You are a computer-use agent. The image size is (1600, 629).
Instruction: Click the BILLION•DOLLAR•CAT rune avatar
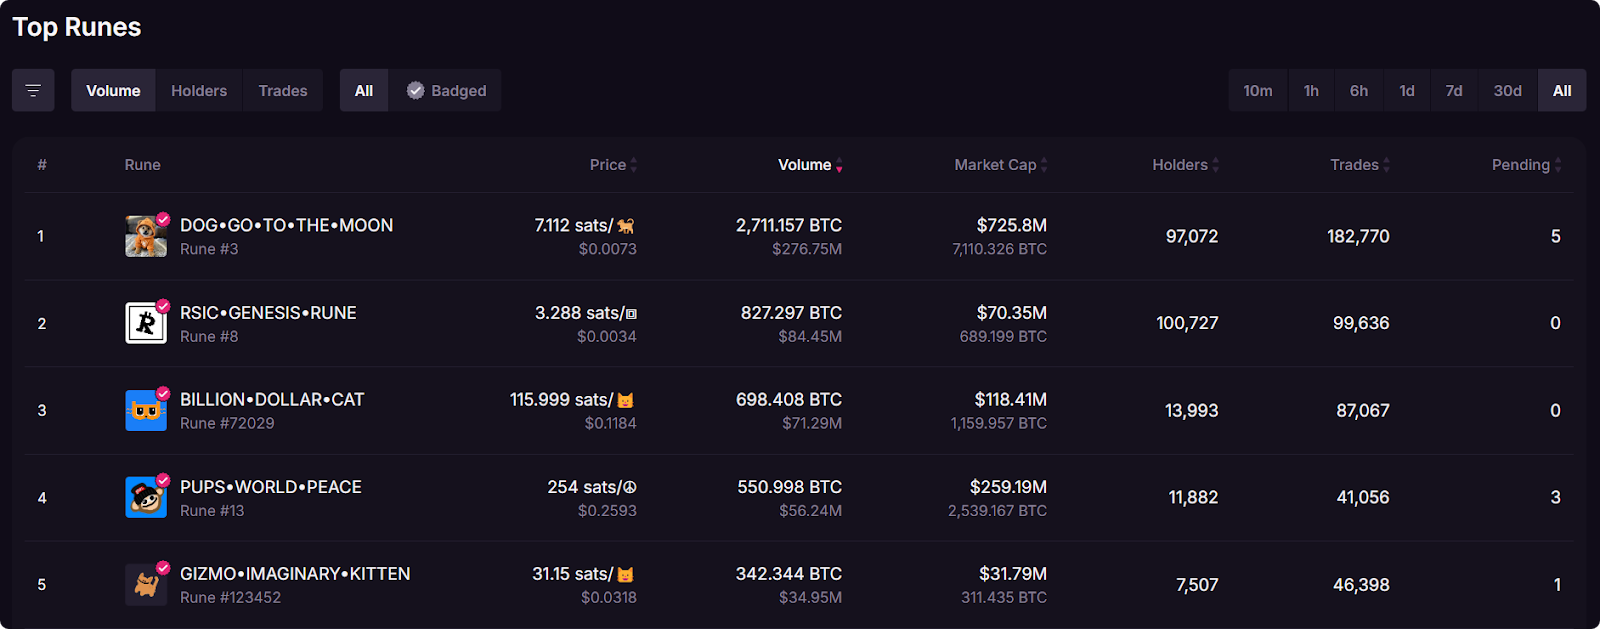click(x=145, y=411)
